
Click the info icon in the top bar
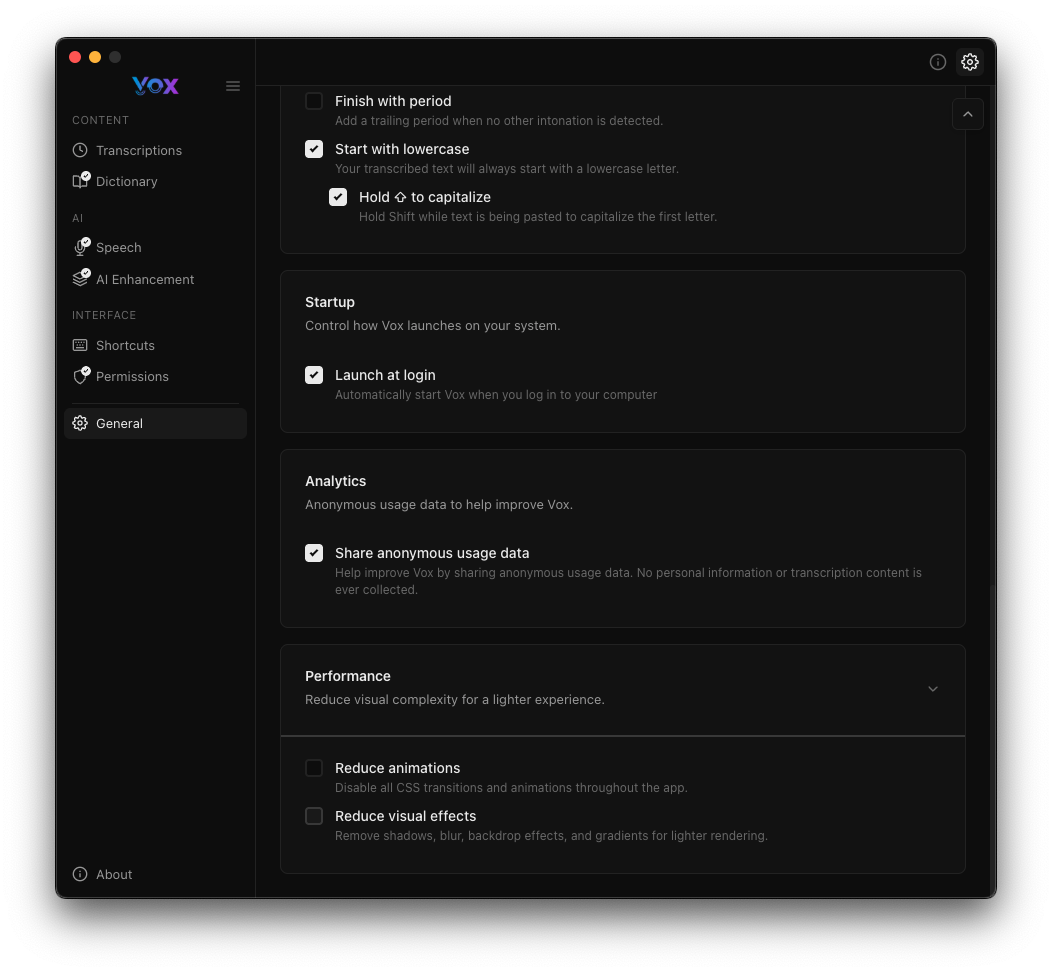pos(938,62)
